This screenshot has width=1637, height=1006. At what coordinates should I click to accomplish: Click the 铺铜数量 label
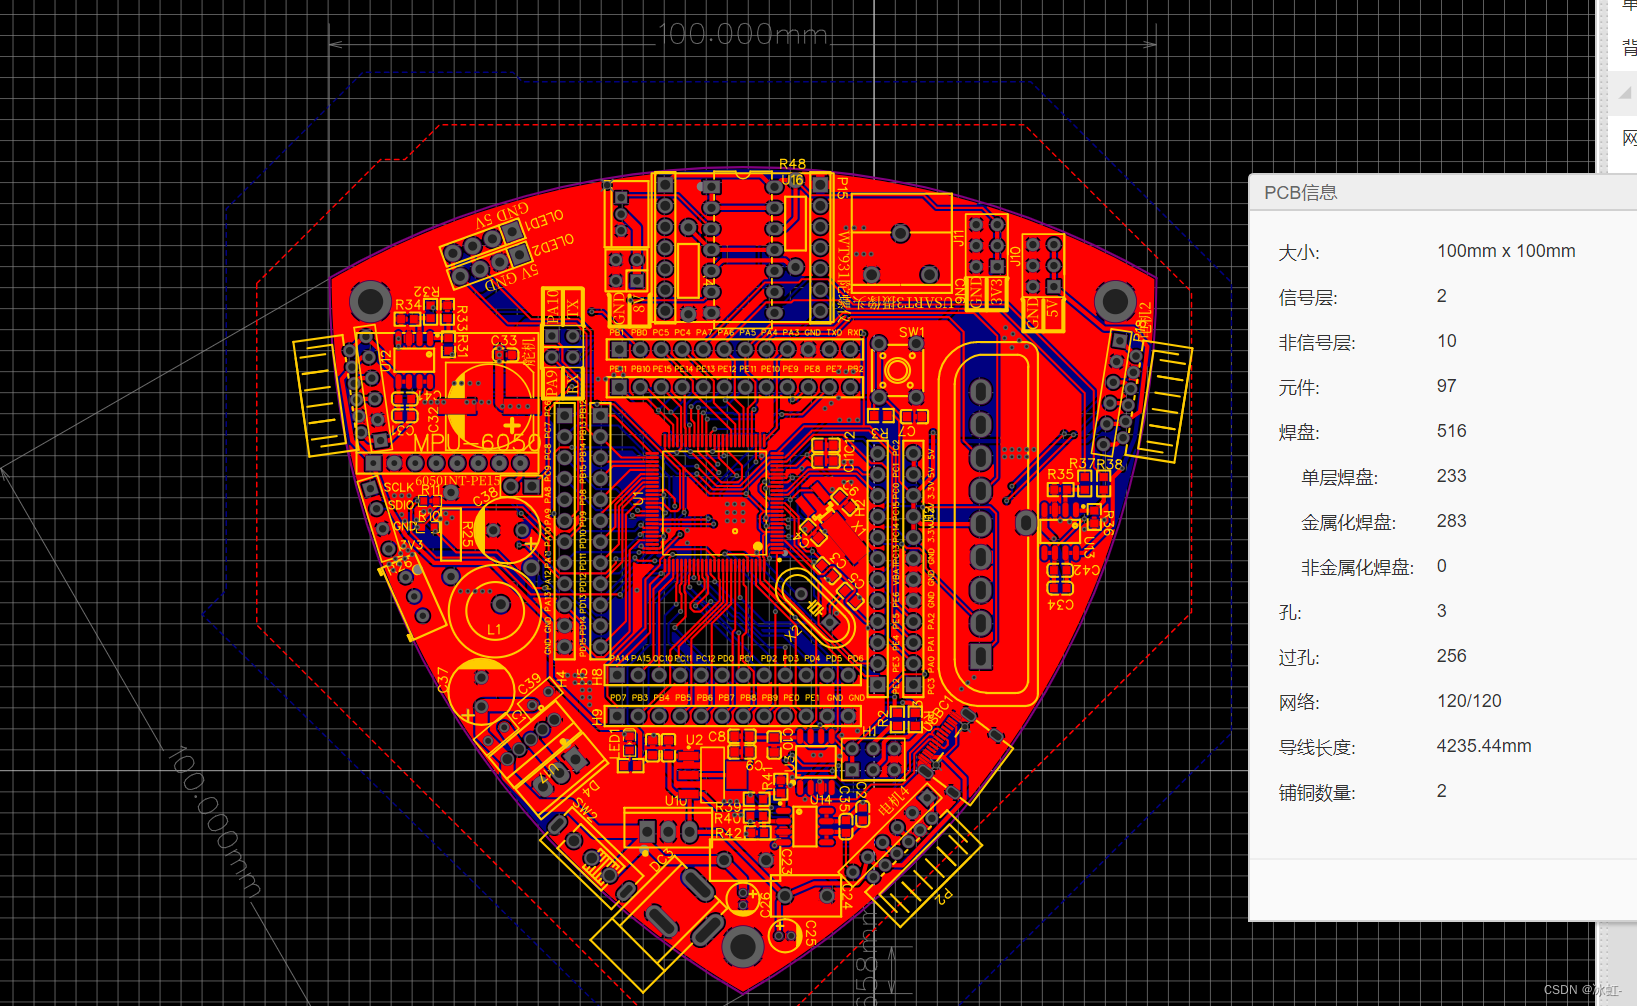click(x=1317, y=793)
